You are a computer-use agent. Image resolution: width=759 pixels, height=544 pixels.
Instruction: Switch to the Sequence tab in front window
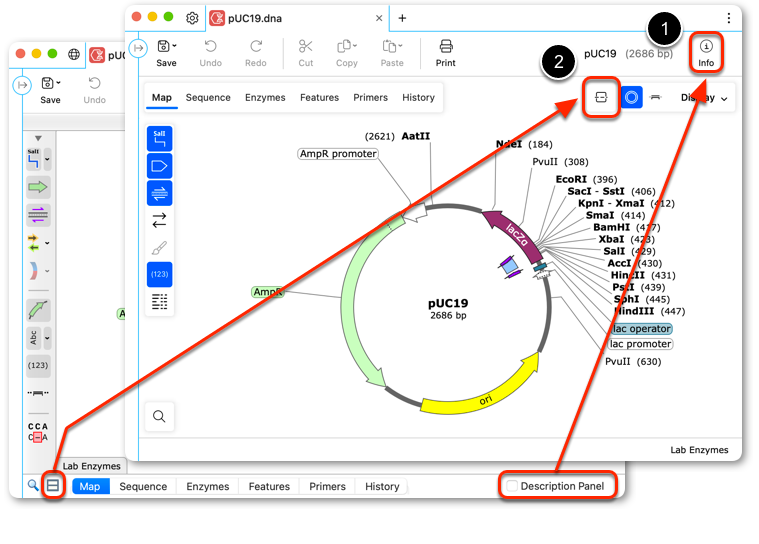pos(208,97)
